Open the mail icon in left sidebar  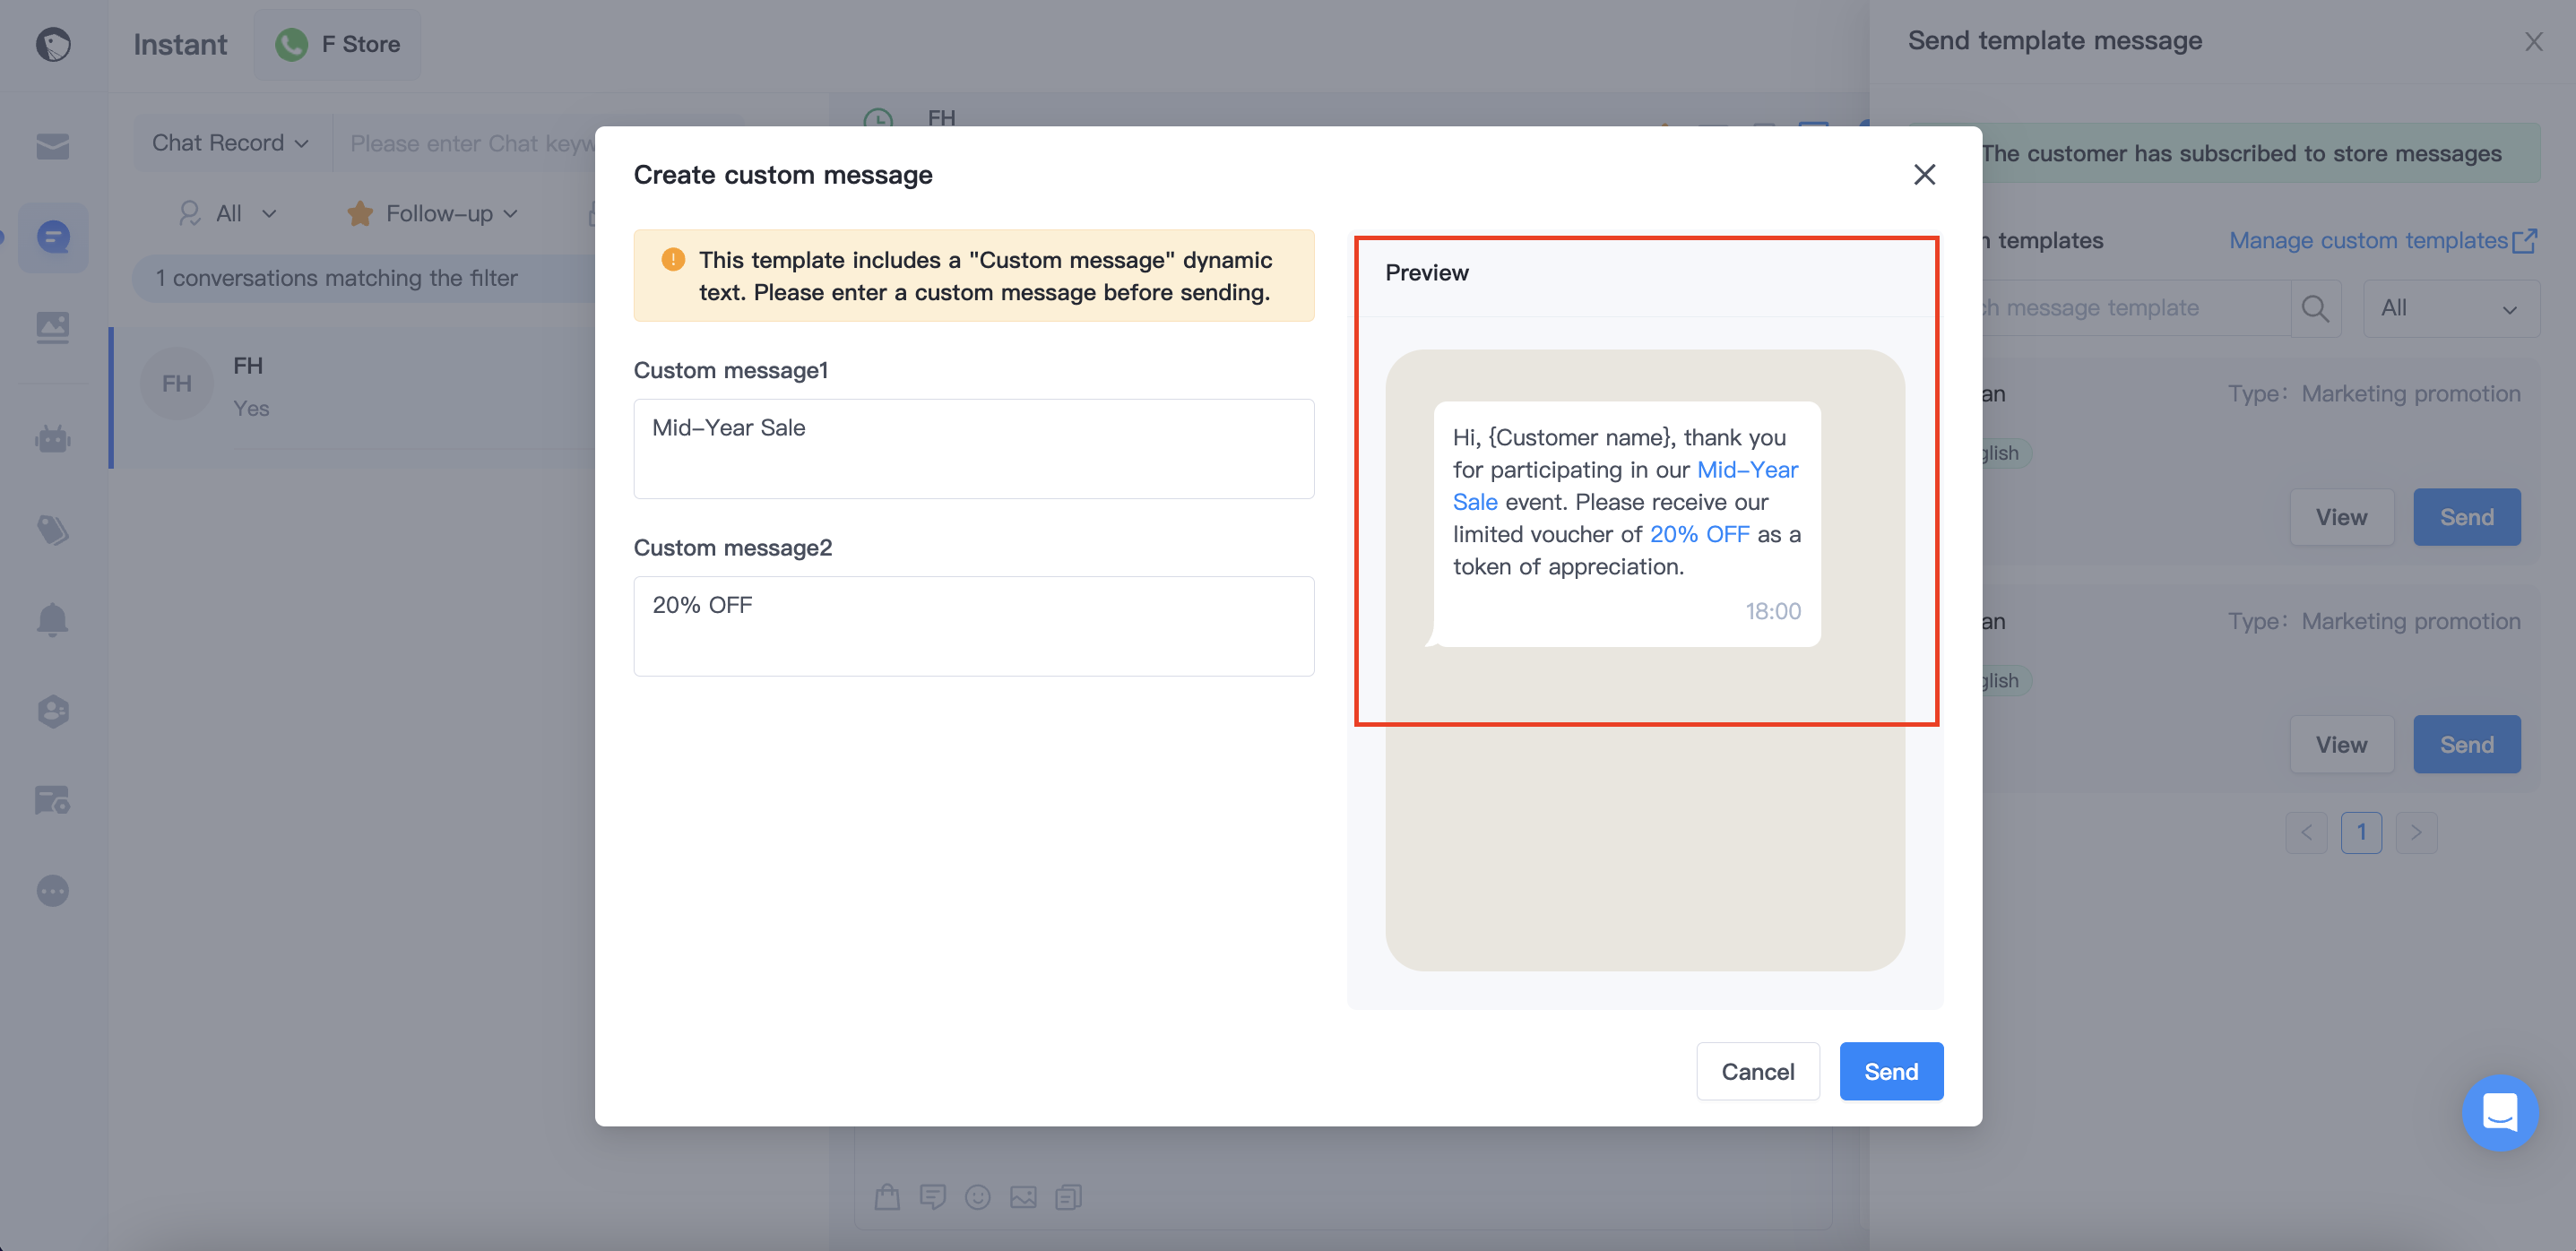pos(52,146)
